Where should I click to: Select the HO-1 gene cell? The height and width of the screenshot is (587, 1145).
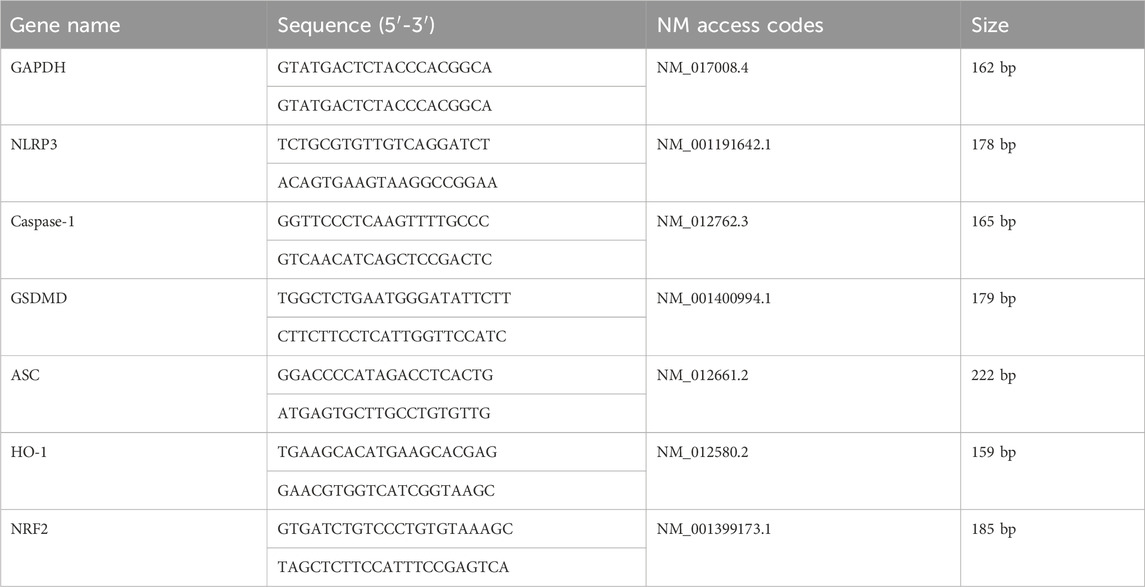(134, 471)
